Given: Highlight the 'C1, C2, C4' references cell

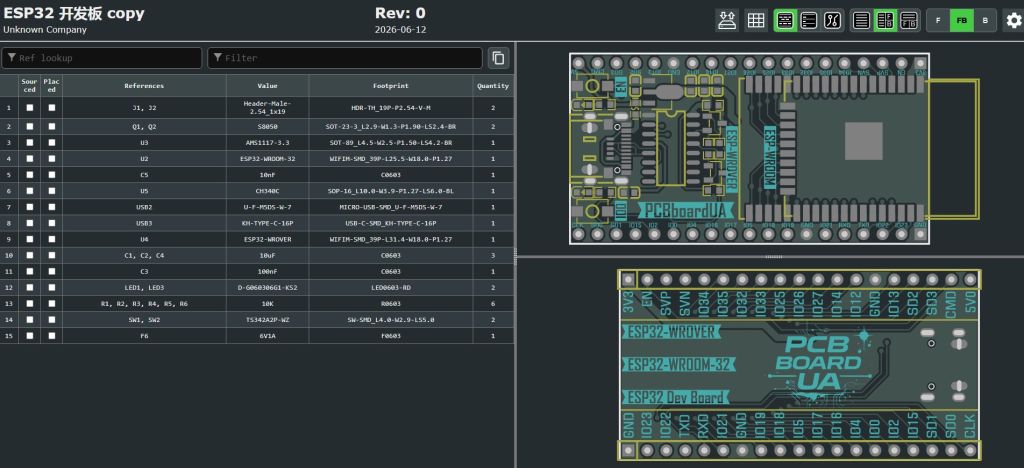Looking at the screenshot, I should click(x=144, y=255).
